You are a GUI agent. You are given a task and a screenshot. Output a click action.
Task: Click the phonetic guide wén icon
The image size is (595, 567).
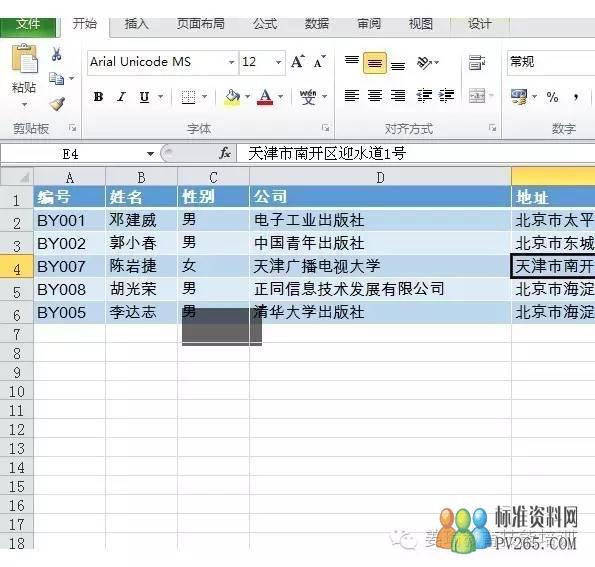click(x=308, y=97)
